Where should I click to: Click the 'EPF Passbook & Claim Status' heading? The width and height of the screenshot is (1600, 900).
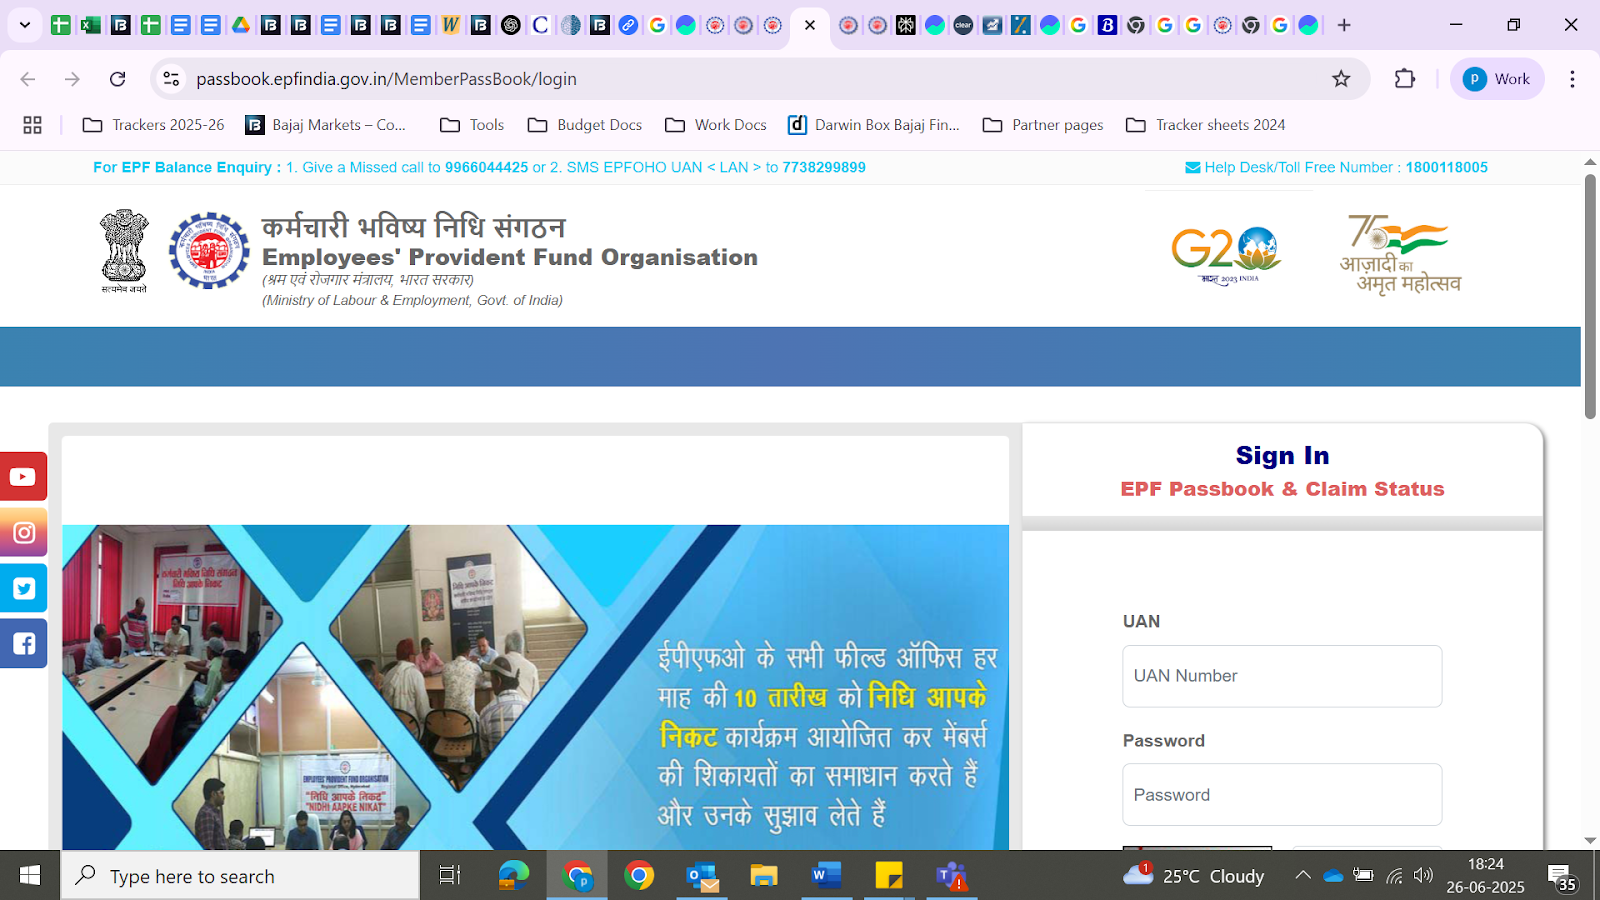click(x=1282, y=489)
